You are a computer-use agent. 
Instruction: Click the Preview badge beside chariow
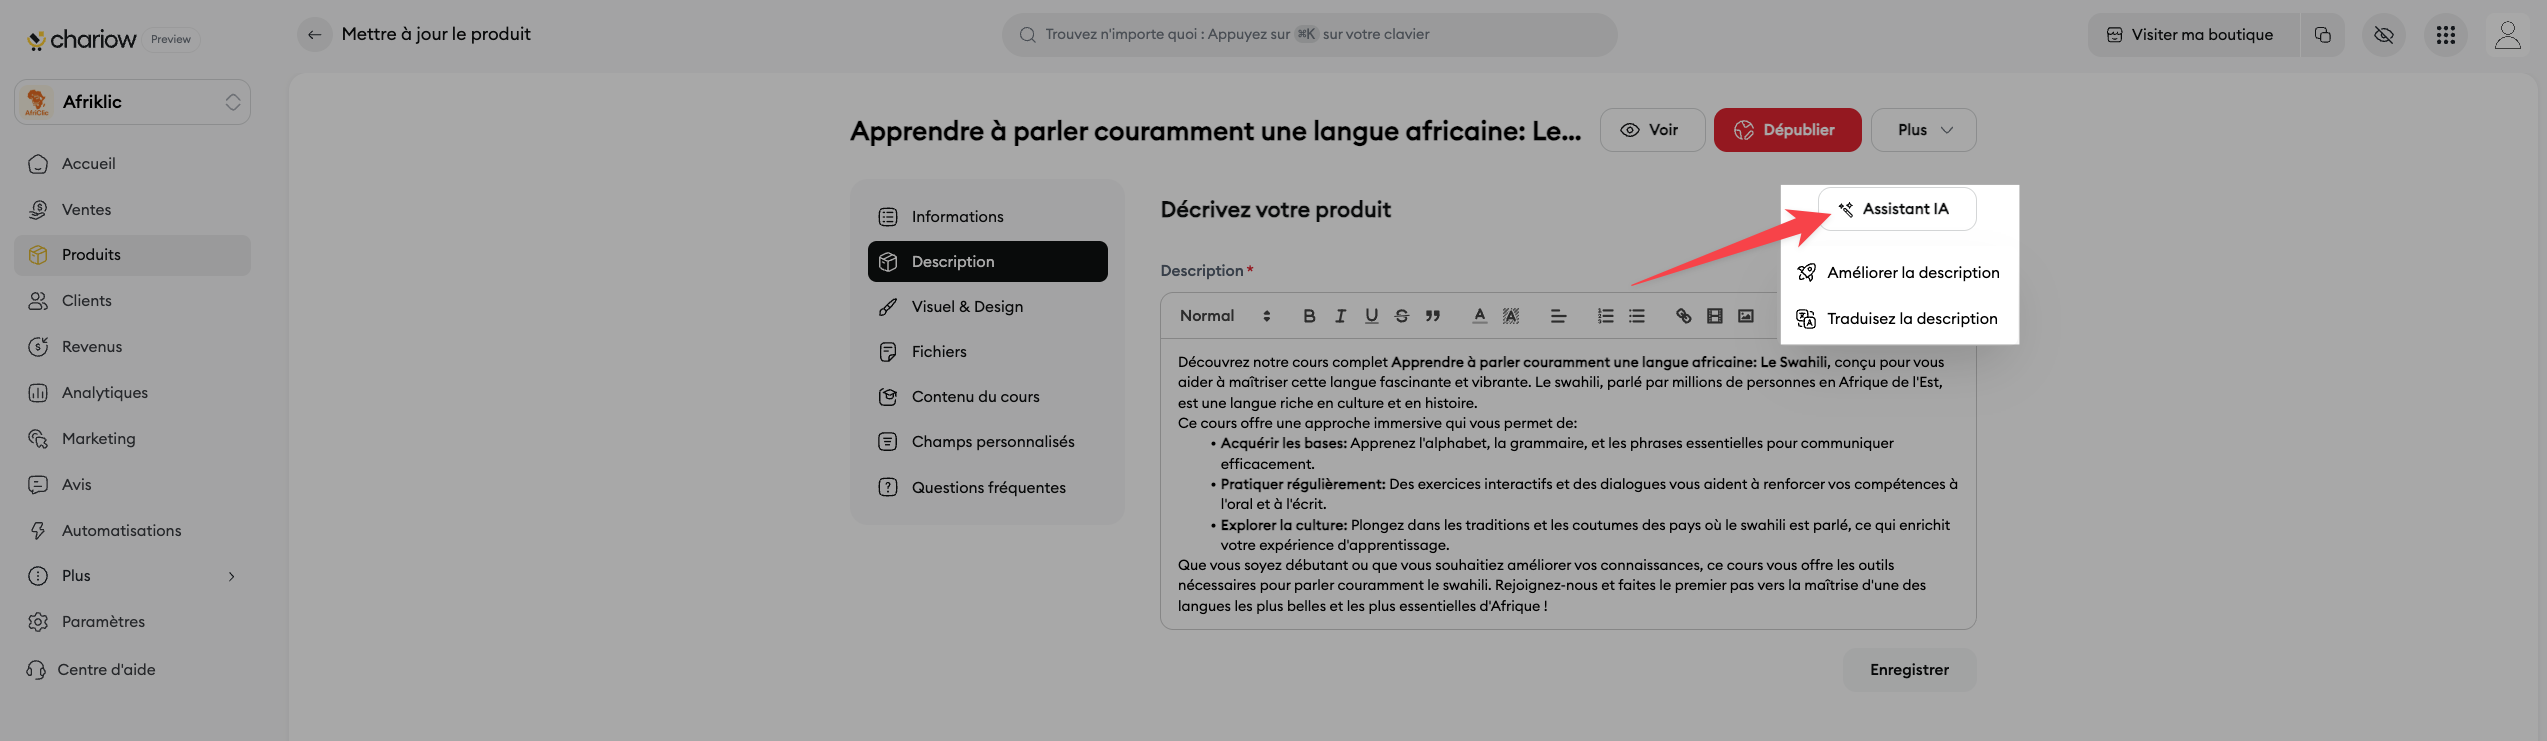click(171, 40)
